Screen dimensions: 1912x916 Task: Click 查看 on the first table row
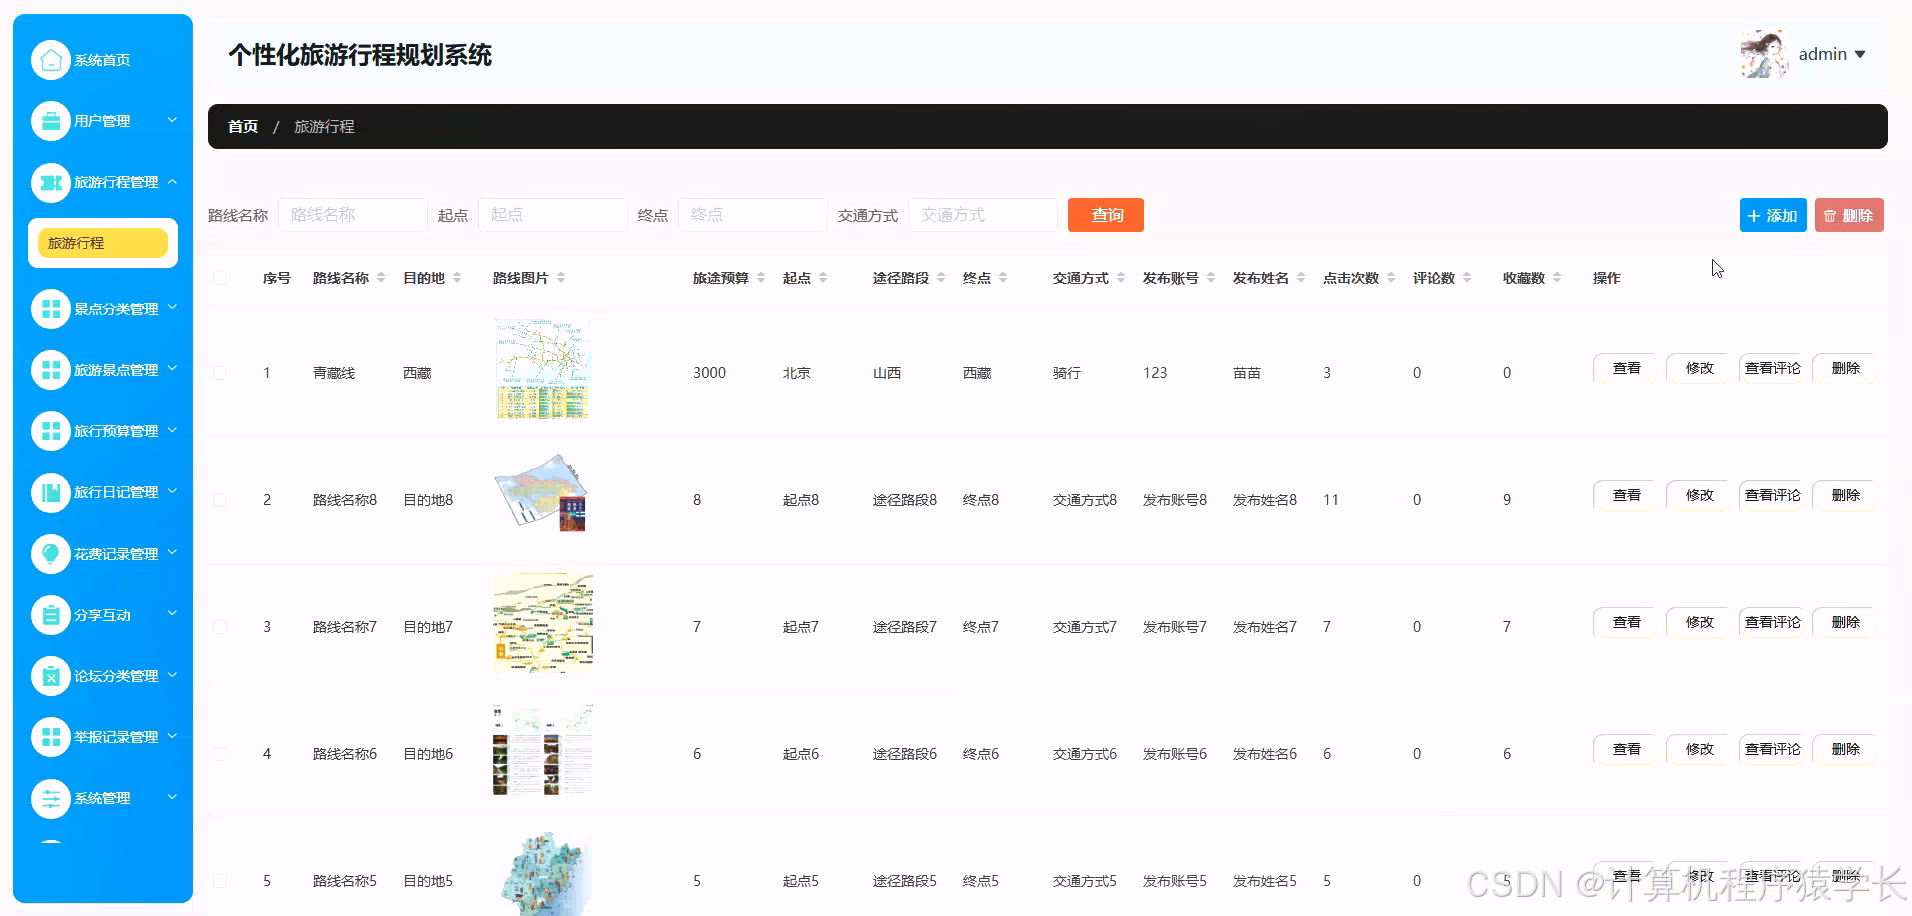(1625, 368)
